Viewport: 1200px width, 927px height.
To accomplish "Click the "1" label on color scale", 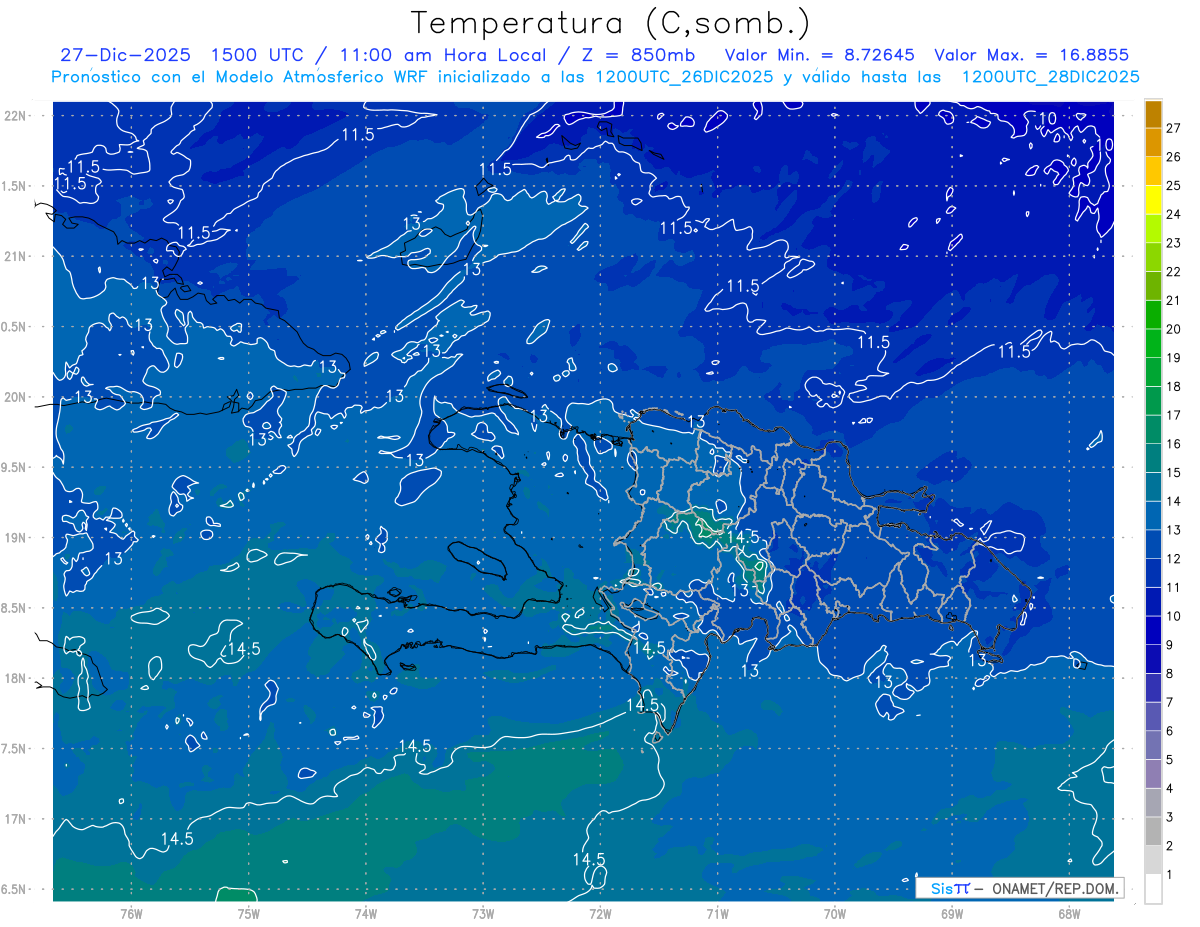I will (x=1170, y=875).
